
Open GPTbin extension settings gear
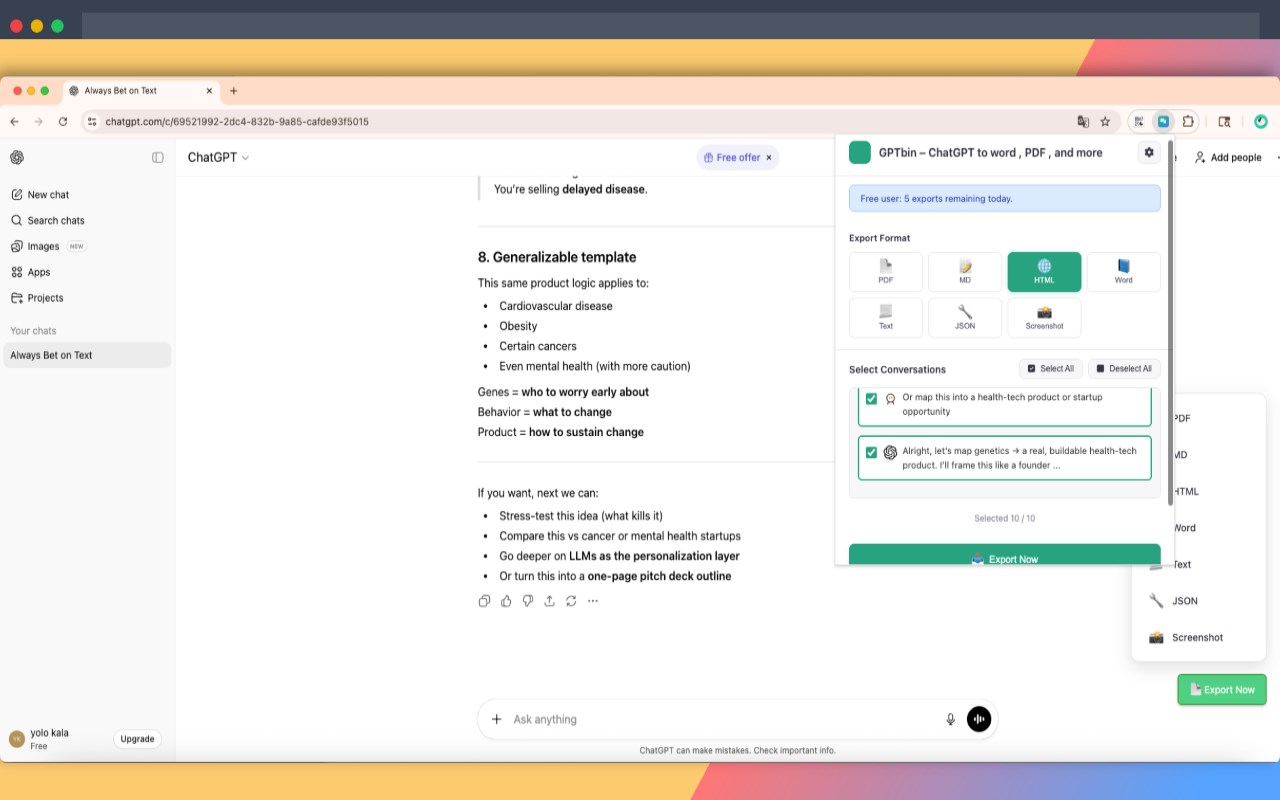coord(1148,152)
